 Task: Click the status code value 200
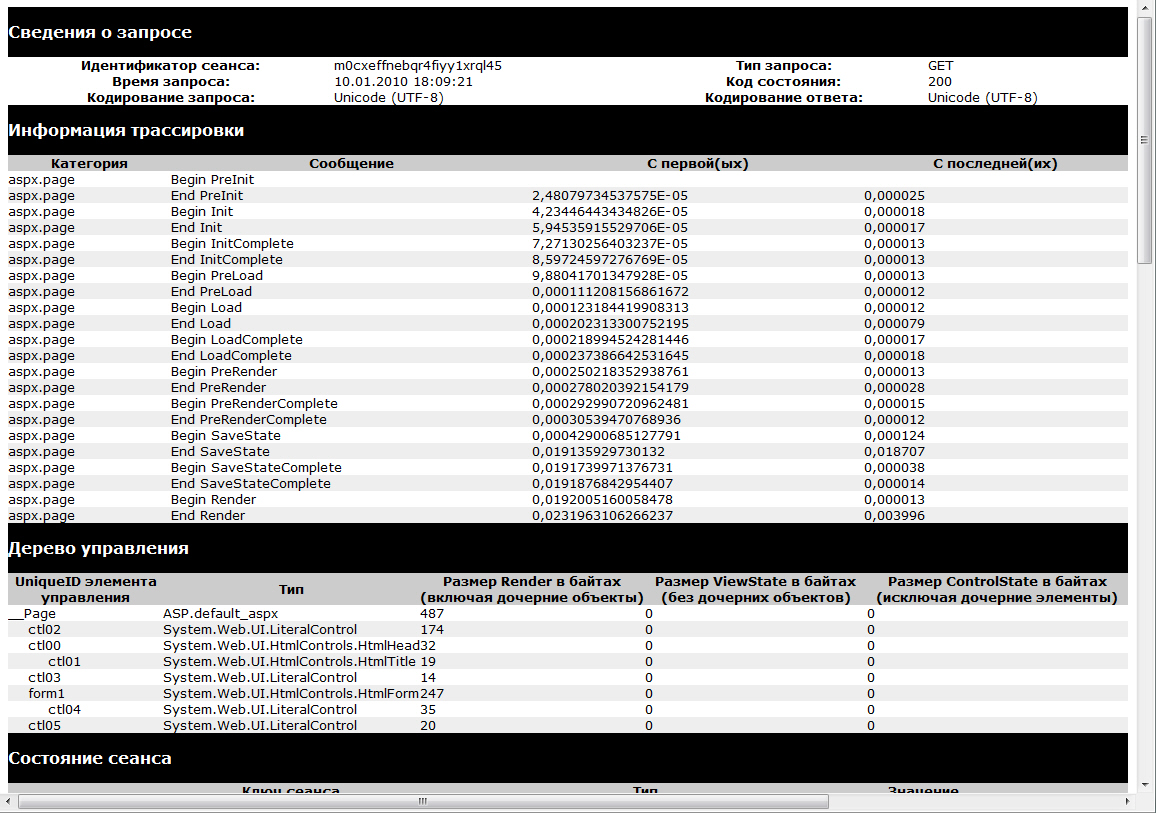tap(940, 82)
